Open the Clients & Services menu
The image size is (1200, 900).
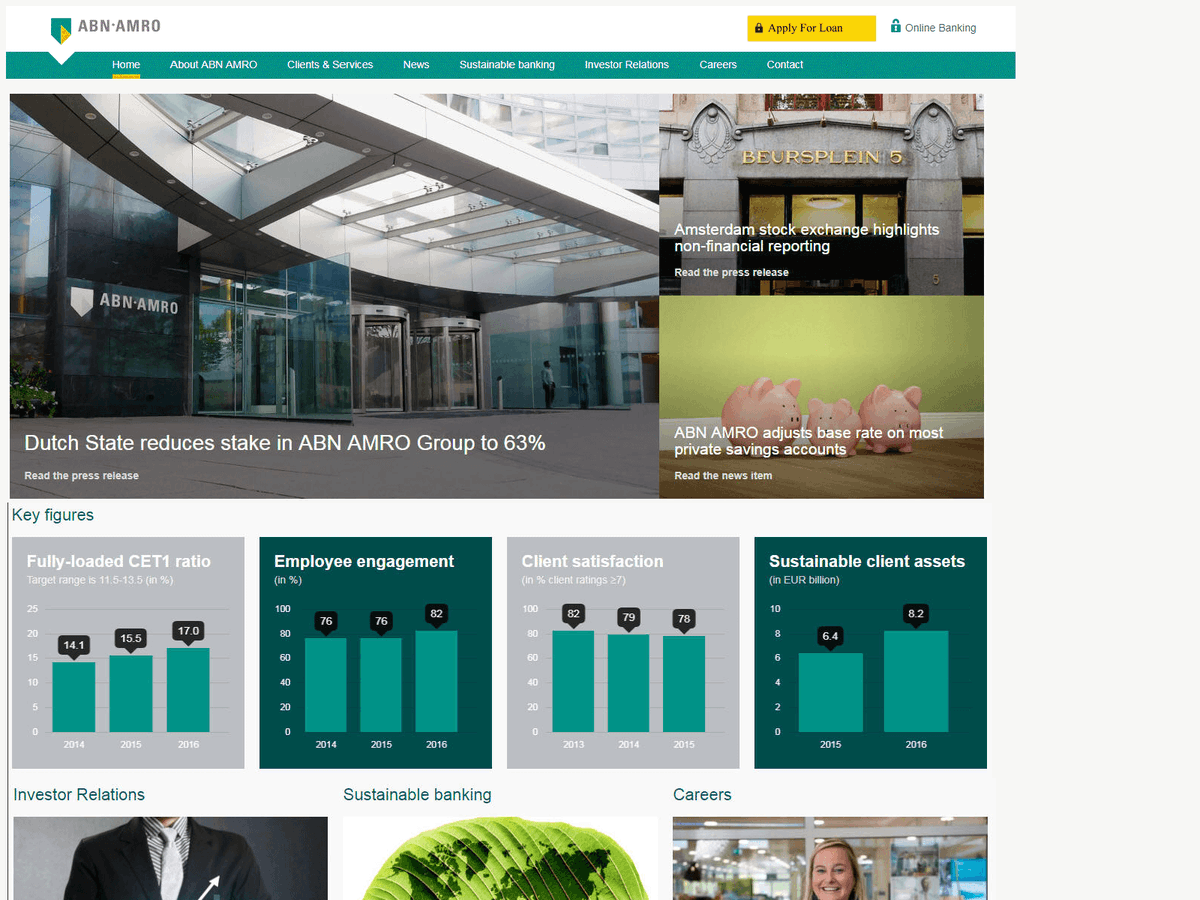coord(330,65)
